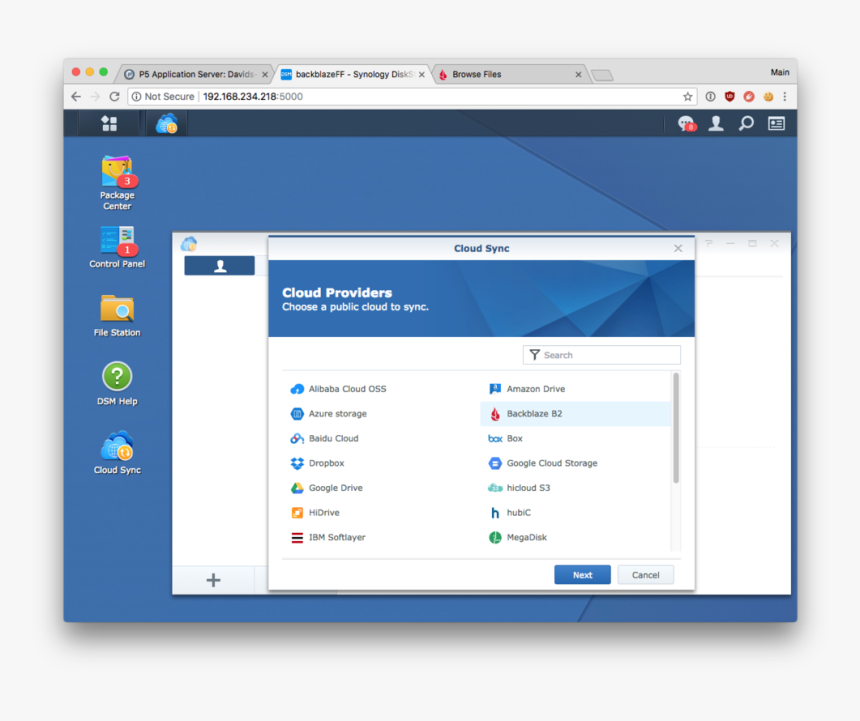The width and height of the screenshot is (860, 721).
Task: Bookmark this page with star icon
Action: point(687,96)
